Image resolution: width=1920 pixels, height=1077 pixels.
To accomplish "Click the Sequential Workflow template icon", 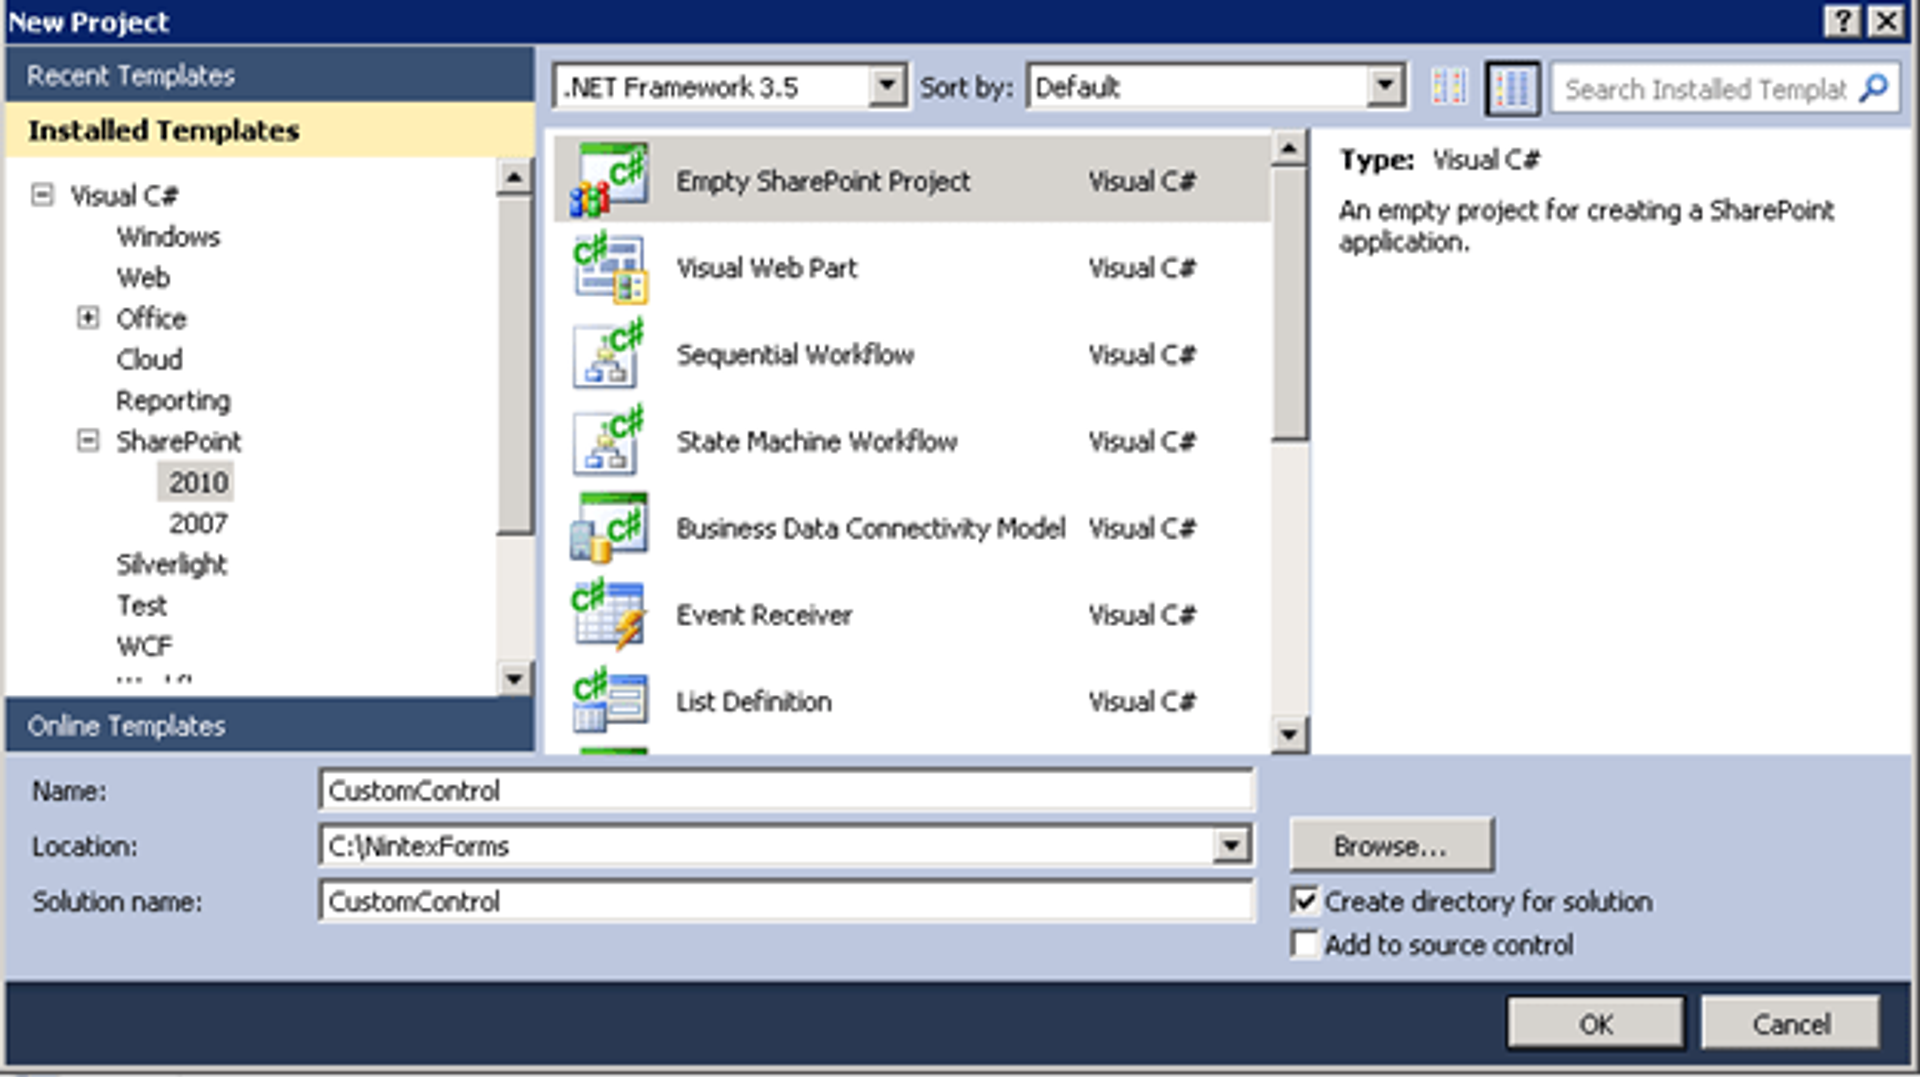I will [609, 354].
